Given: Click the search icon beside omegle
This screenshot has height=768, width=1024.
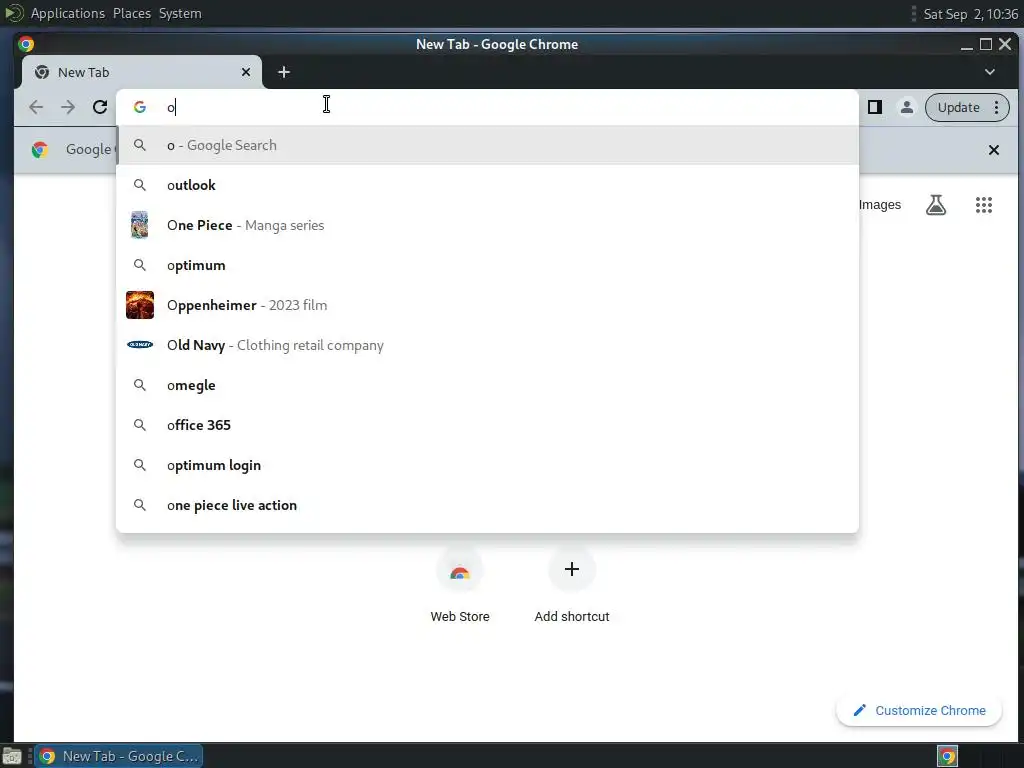Looking at the screenshot, I should point(140,385).
